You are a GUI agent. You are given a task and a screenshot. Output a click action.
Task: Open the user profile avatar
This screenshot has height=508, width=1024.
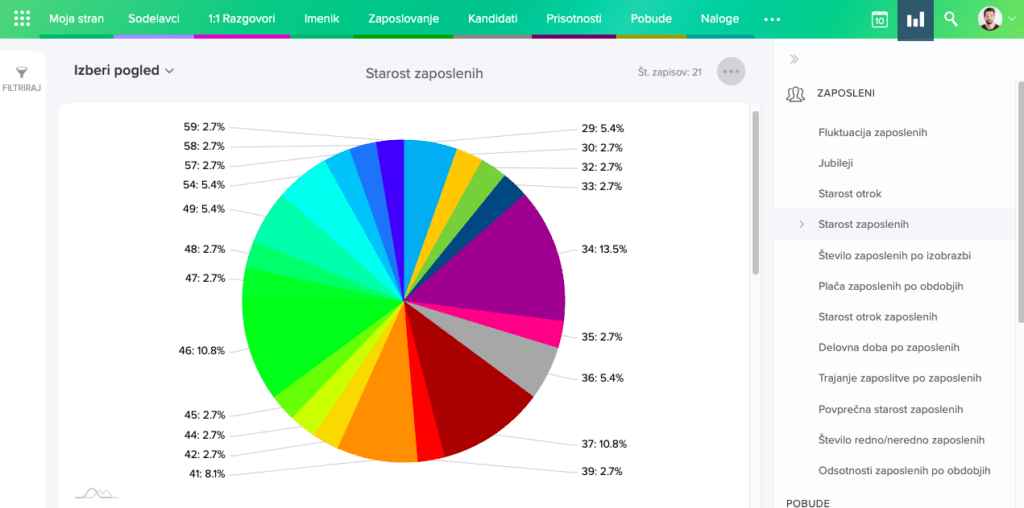pyautogui.click(x=989, y=19)
